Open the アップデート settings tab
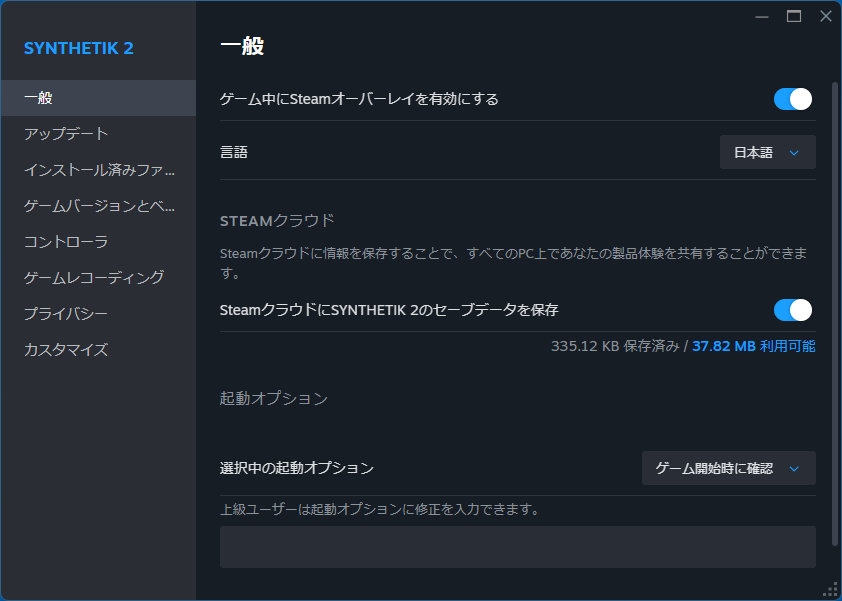The width and height of the screenshot is (842, 601). [x=98, y=134]
